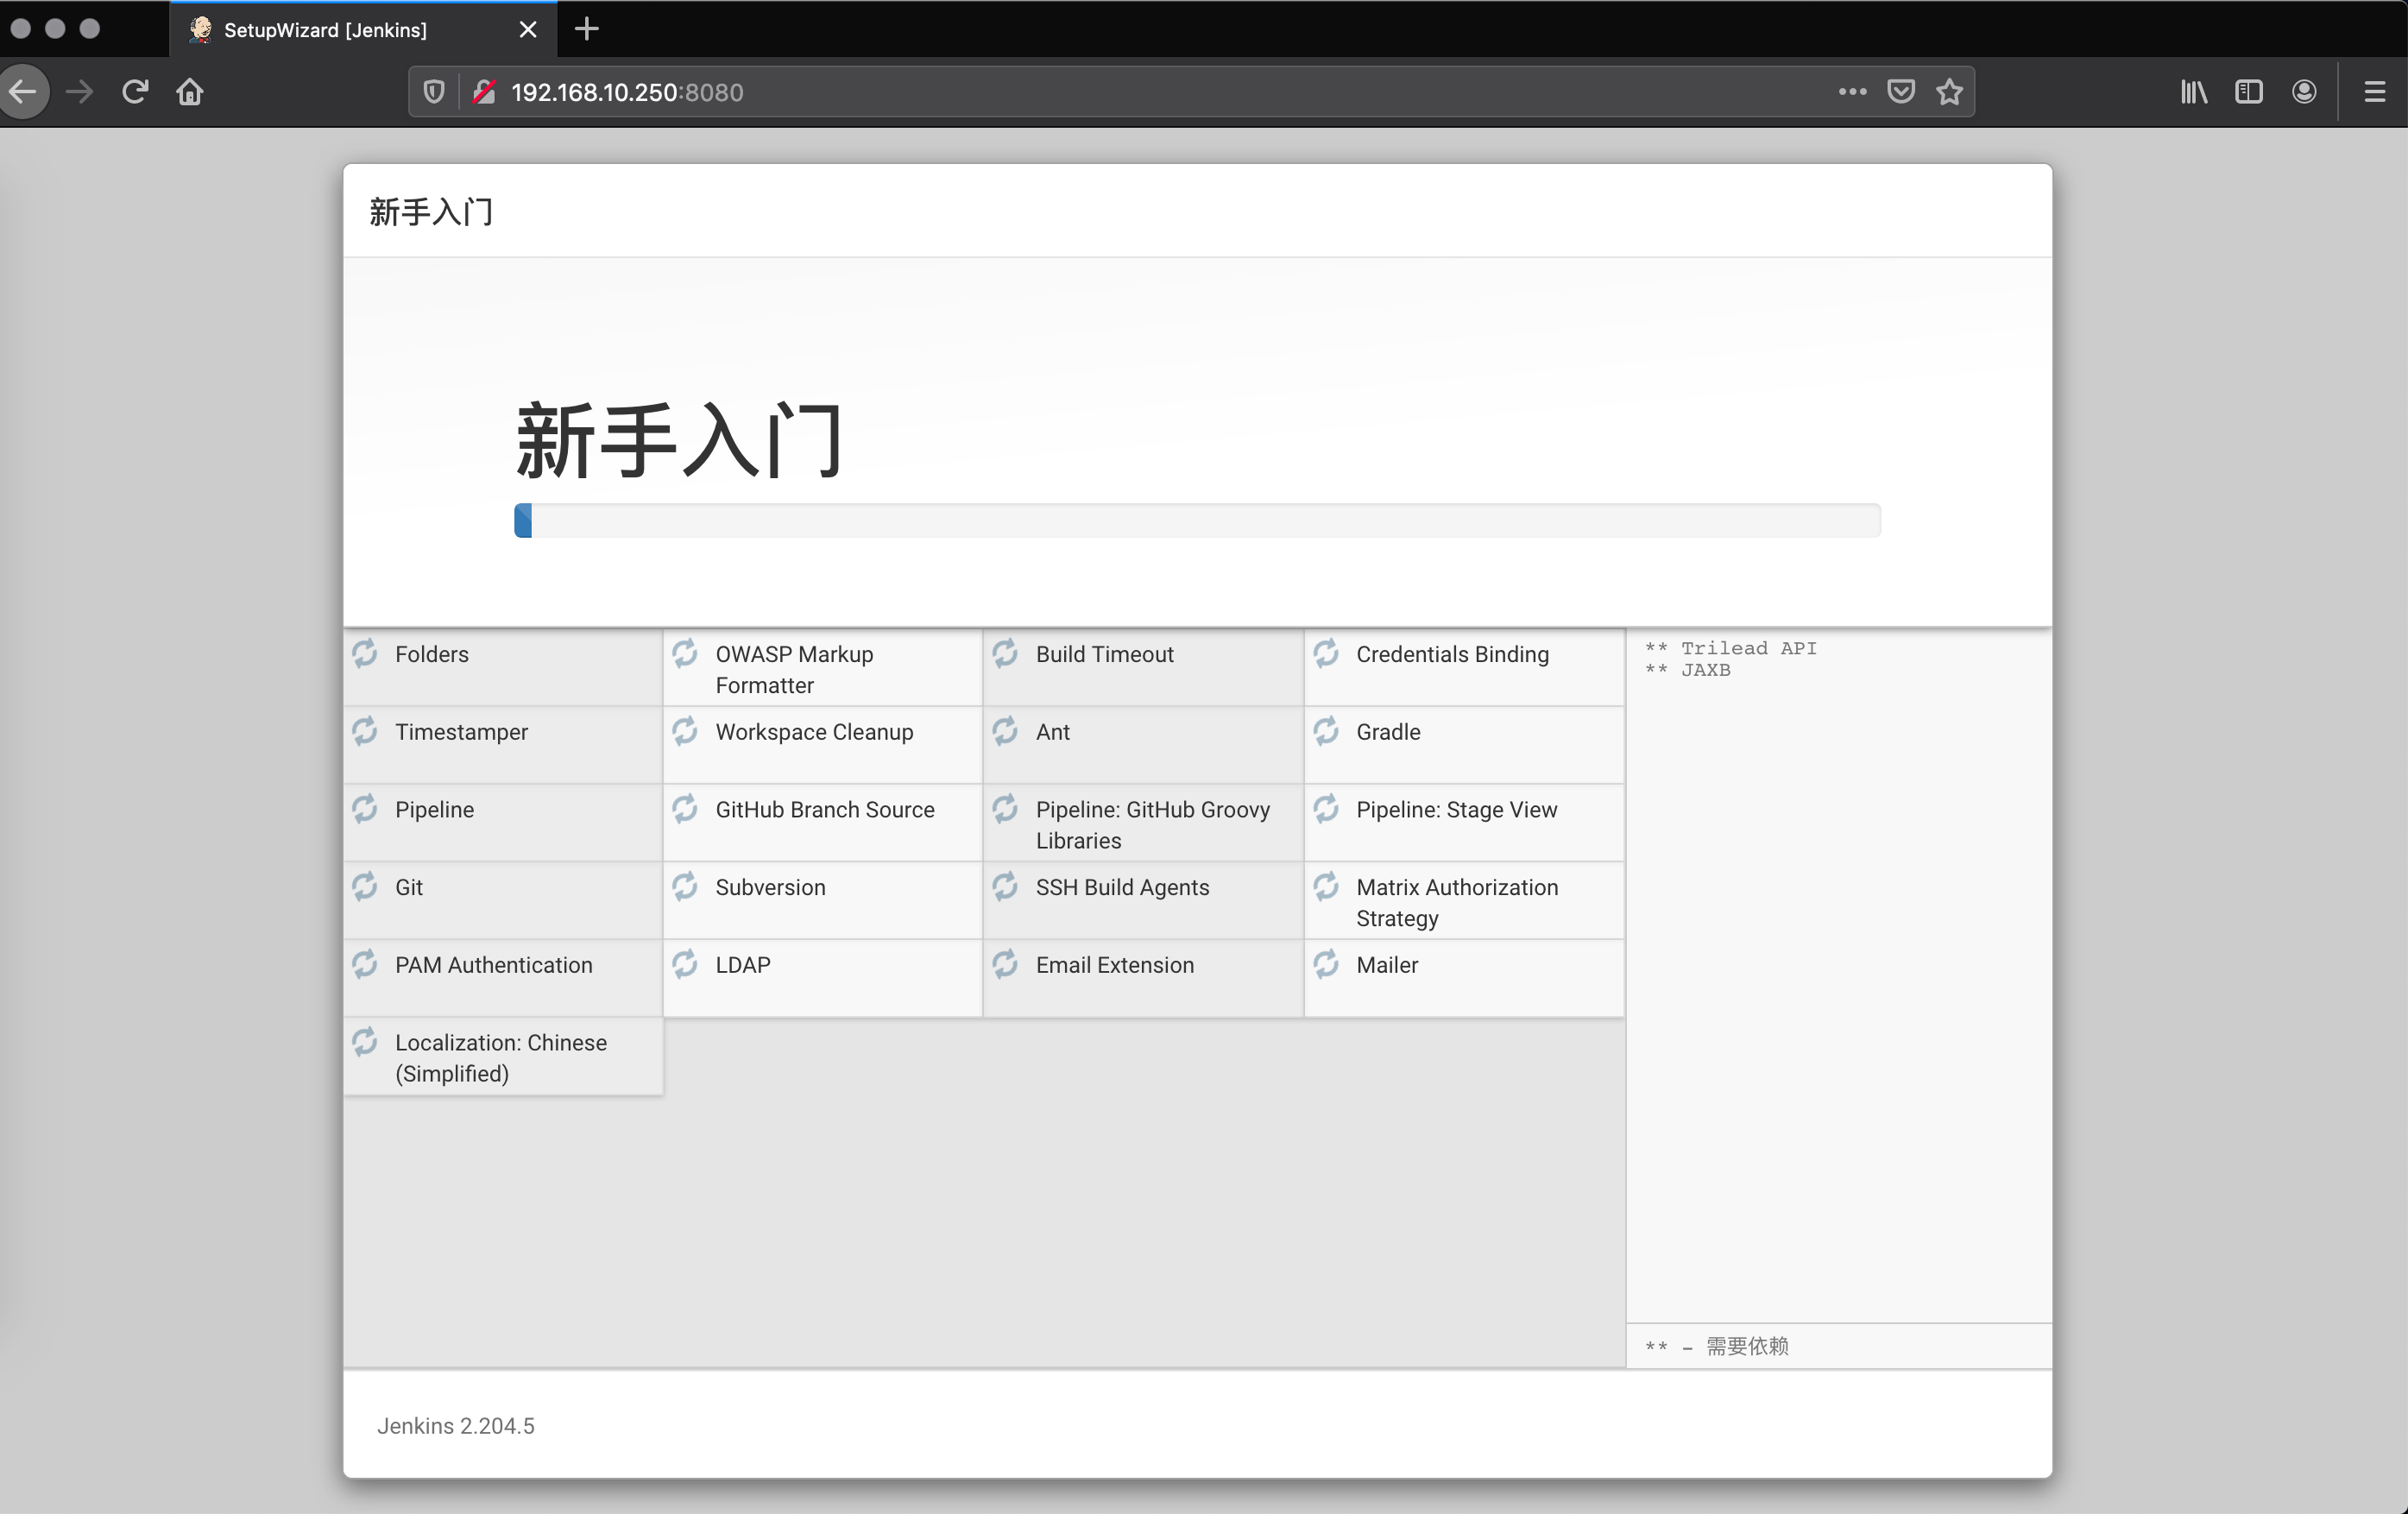The image size is (2408, 1514).
Task: Click the SSH Build Agents label
Action: click(x=1122, y=887)
